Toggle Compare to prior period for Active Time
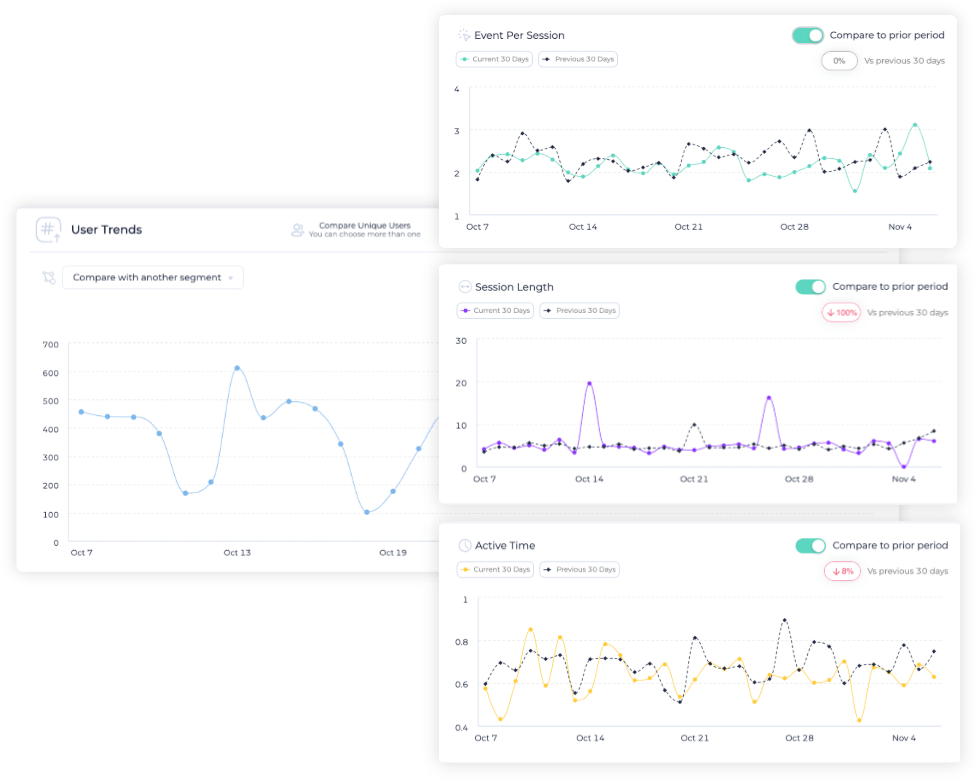The height and width of the screenshot is (781, 978). (810, 545)
